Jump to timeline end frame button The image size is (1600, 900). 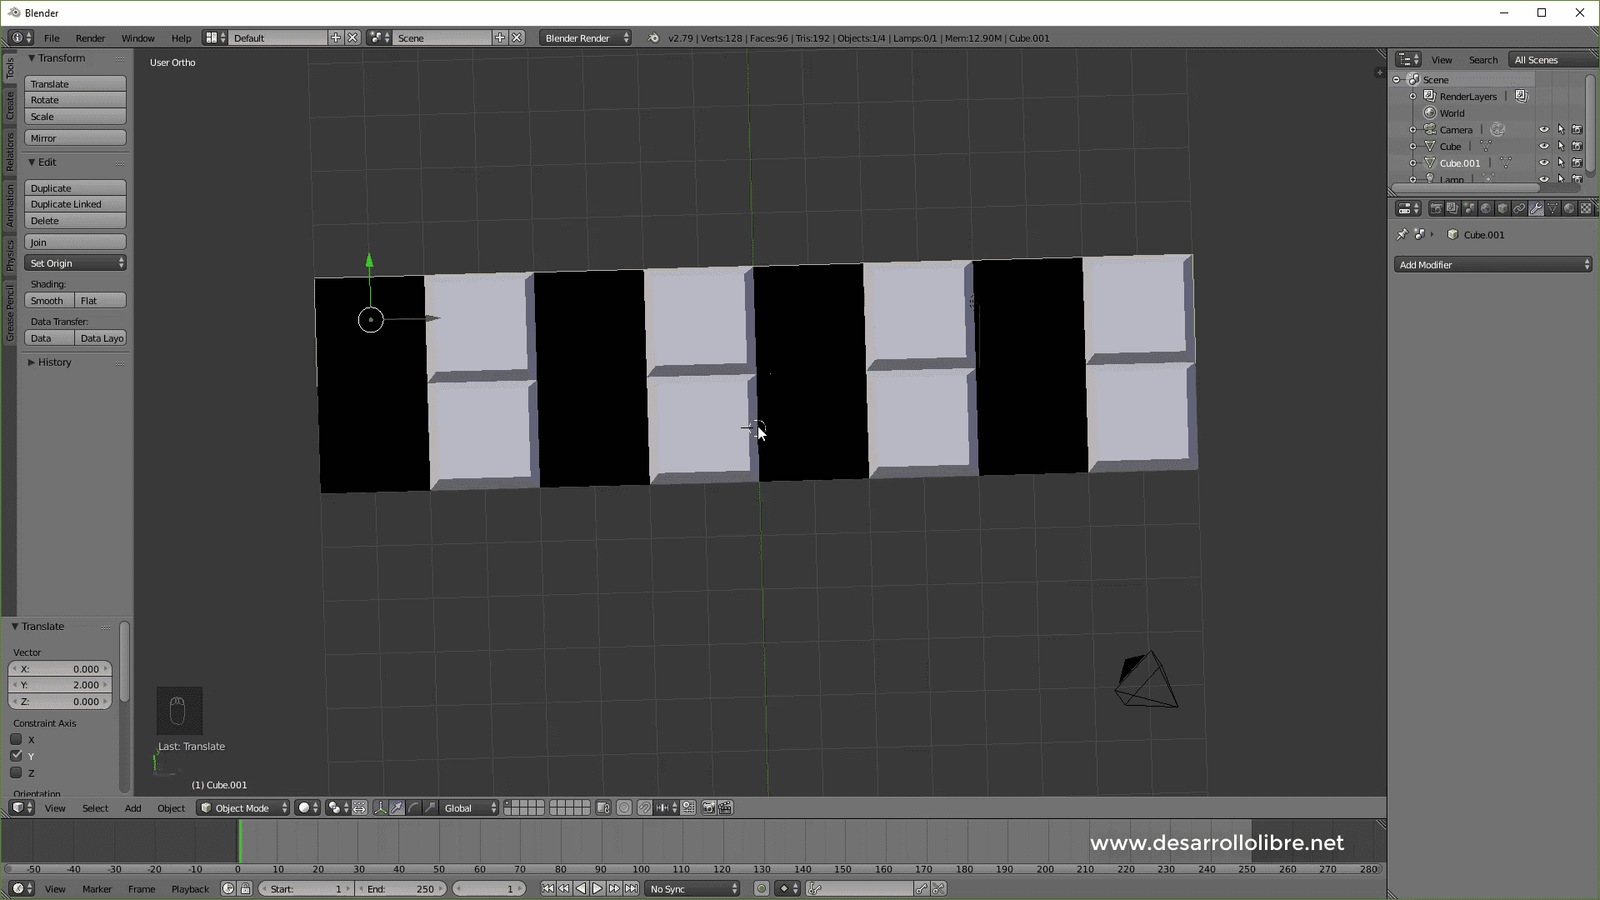pos(631,889)
